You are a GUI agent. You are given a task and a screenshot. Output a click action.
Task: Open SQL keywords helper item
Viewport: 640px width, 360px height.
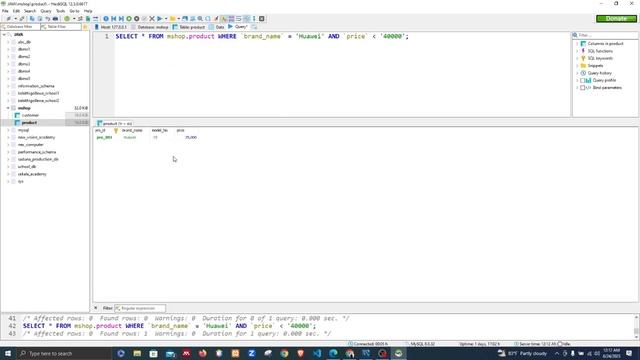(x=600, y=58)
